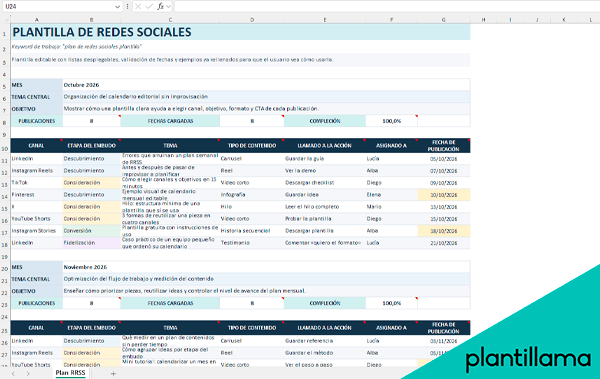600x379 pixels.
Task: Click the first TIPO DE CONTENIDO header
Action: point(252,145)
